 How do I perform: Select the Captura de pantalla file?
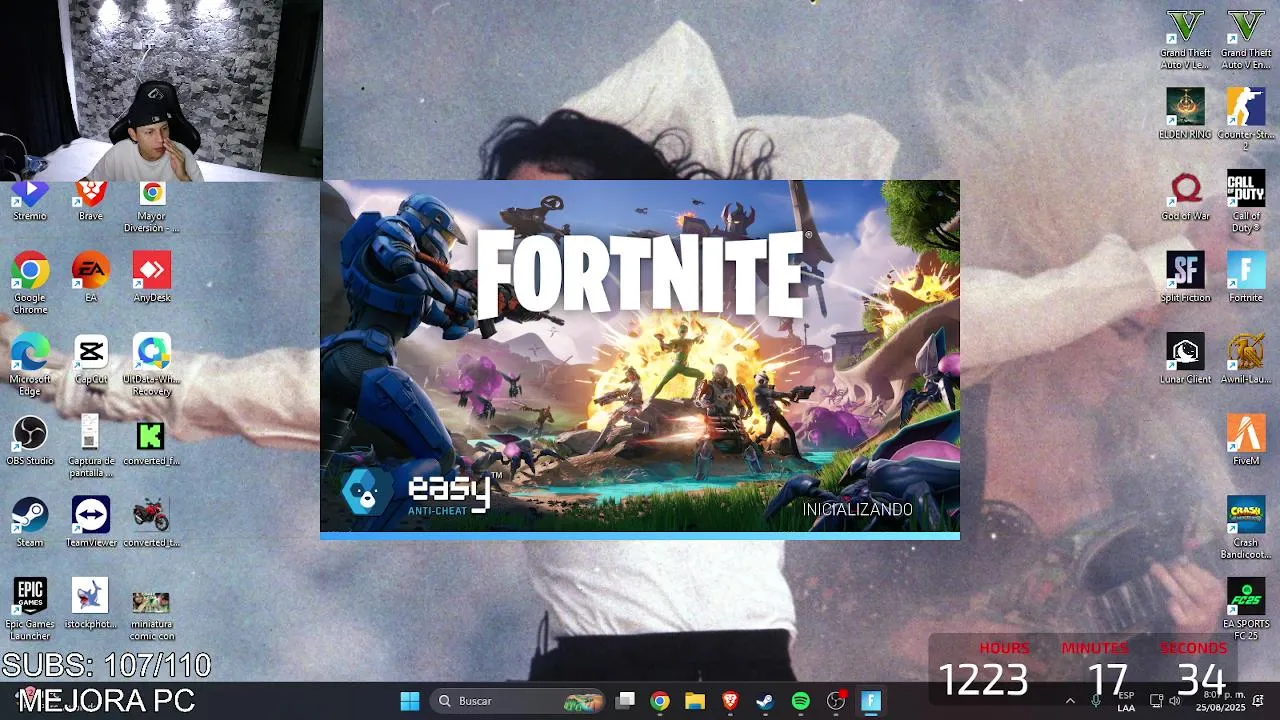pos(91,447)
